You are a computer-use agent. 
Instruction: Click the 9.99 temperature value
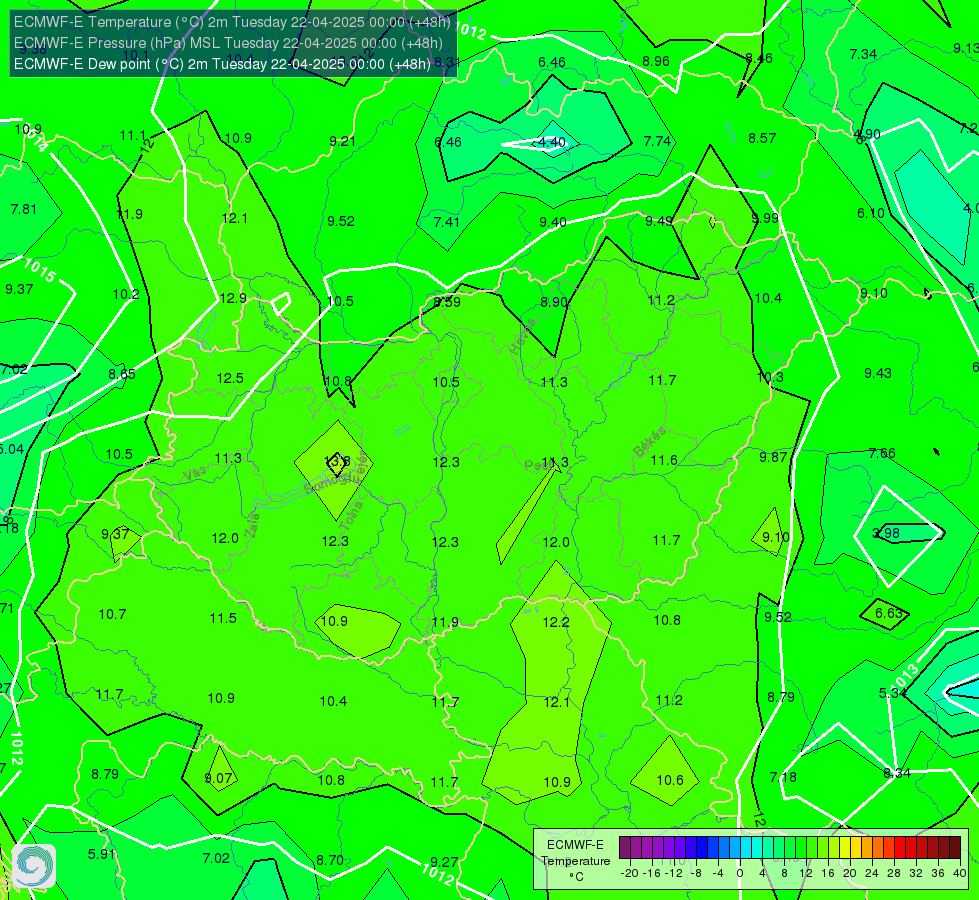click(765, 218)
